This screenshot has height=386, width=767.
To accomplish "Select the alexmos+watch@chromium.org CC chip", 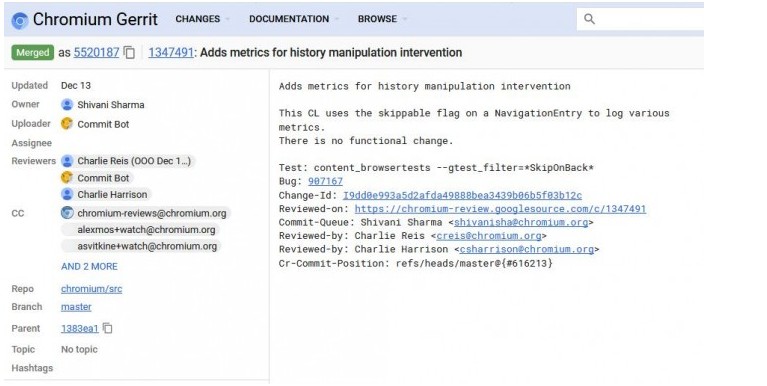I will point(140,229).
